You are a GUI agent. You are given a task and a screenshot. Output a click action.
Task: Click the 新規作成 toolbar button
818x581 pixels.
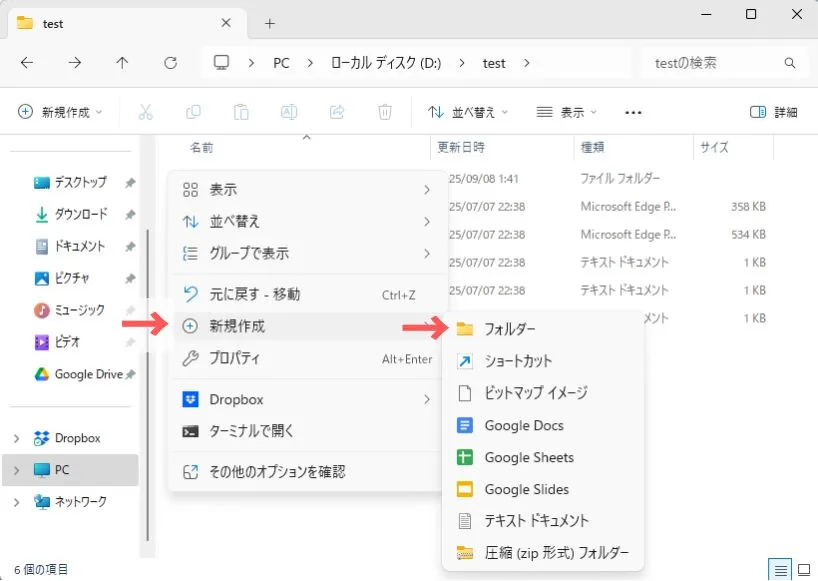pyautogui.click(x=61, y=113)
